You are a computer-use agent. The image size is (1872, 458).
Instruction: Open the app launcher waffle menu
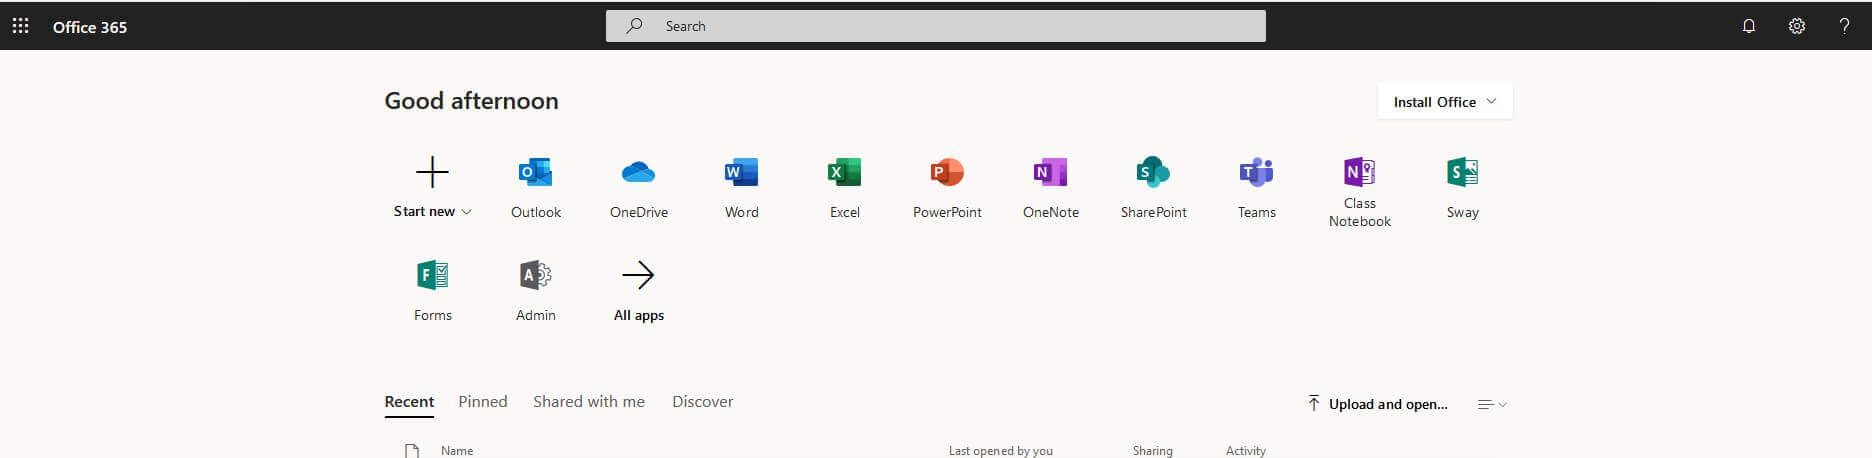click(x=20, y=26)
